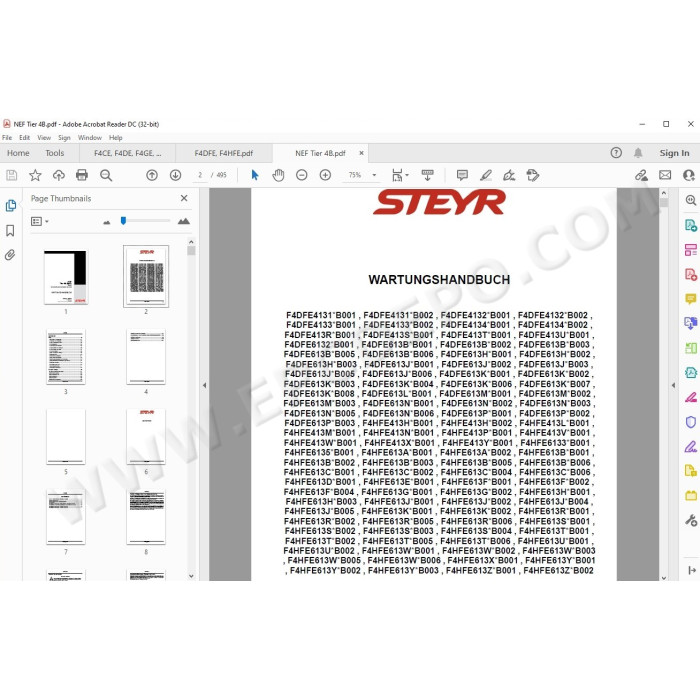Open the More Tools wrench icon

pyautogui.click(x=691, y=520)
